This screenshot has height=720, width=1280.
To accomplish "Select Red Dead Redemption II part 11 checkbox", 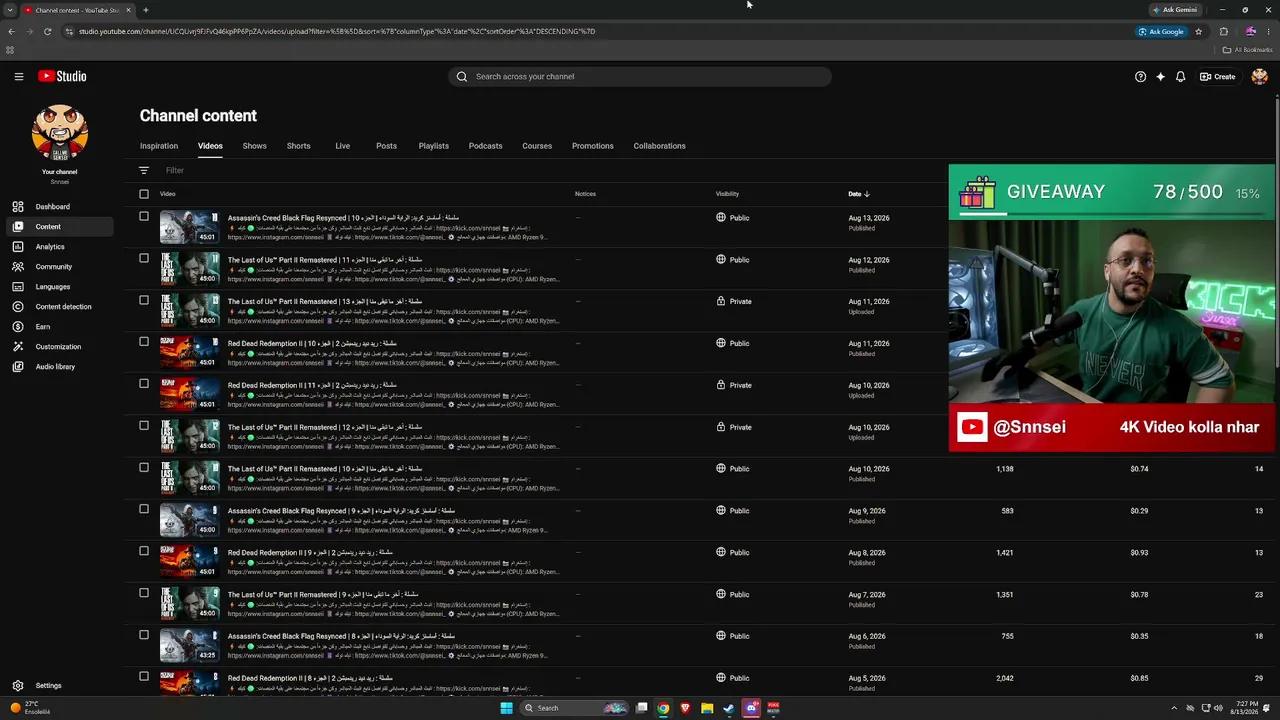I will coord(144,384).
